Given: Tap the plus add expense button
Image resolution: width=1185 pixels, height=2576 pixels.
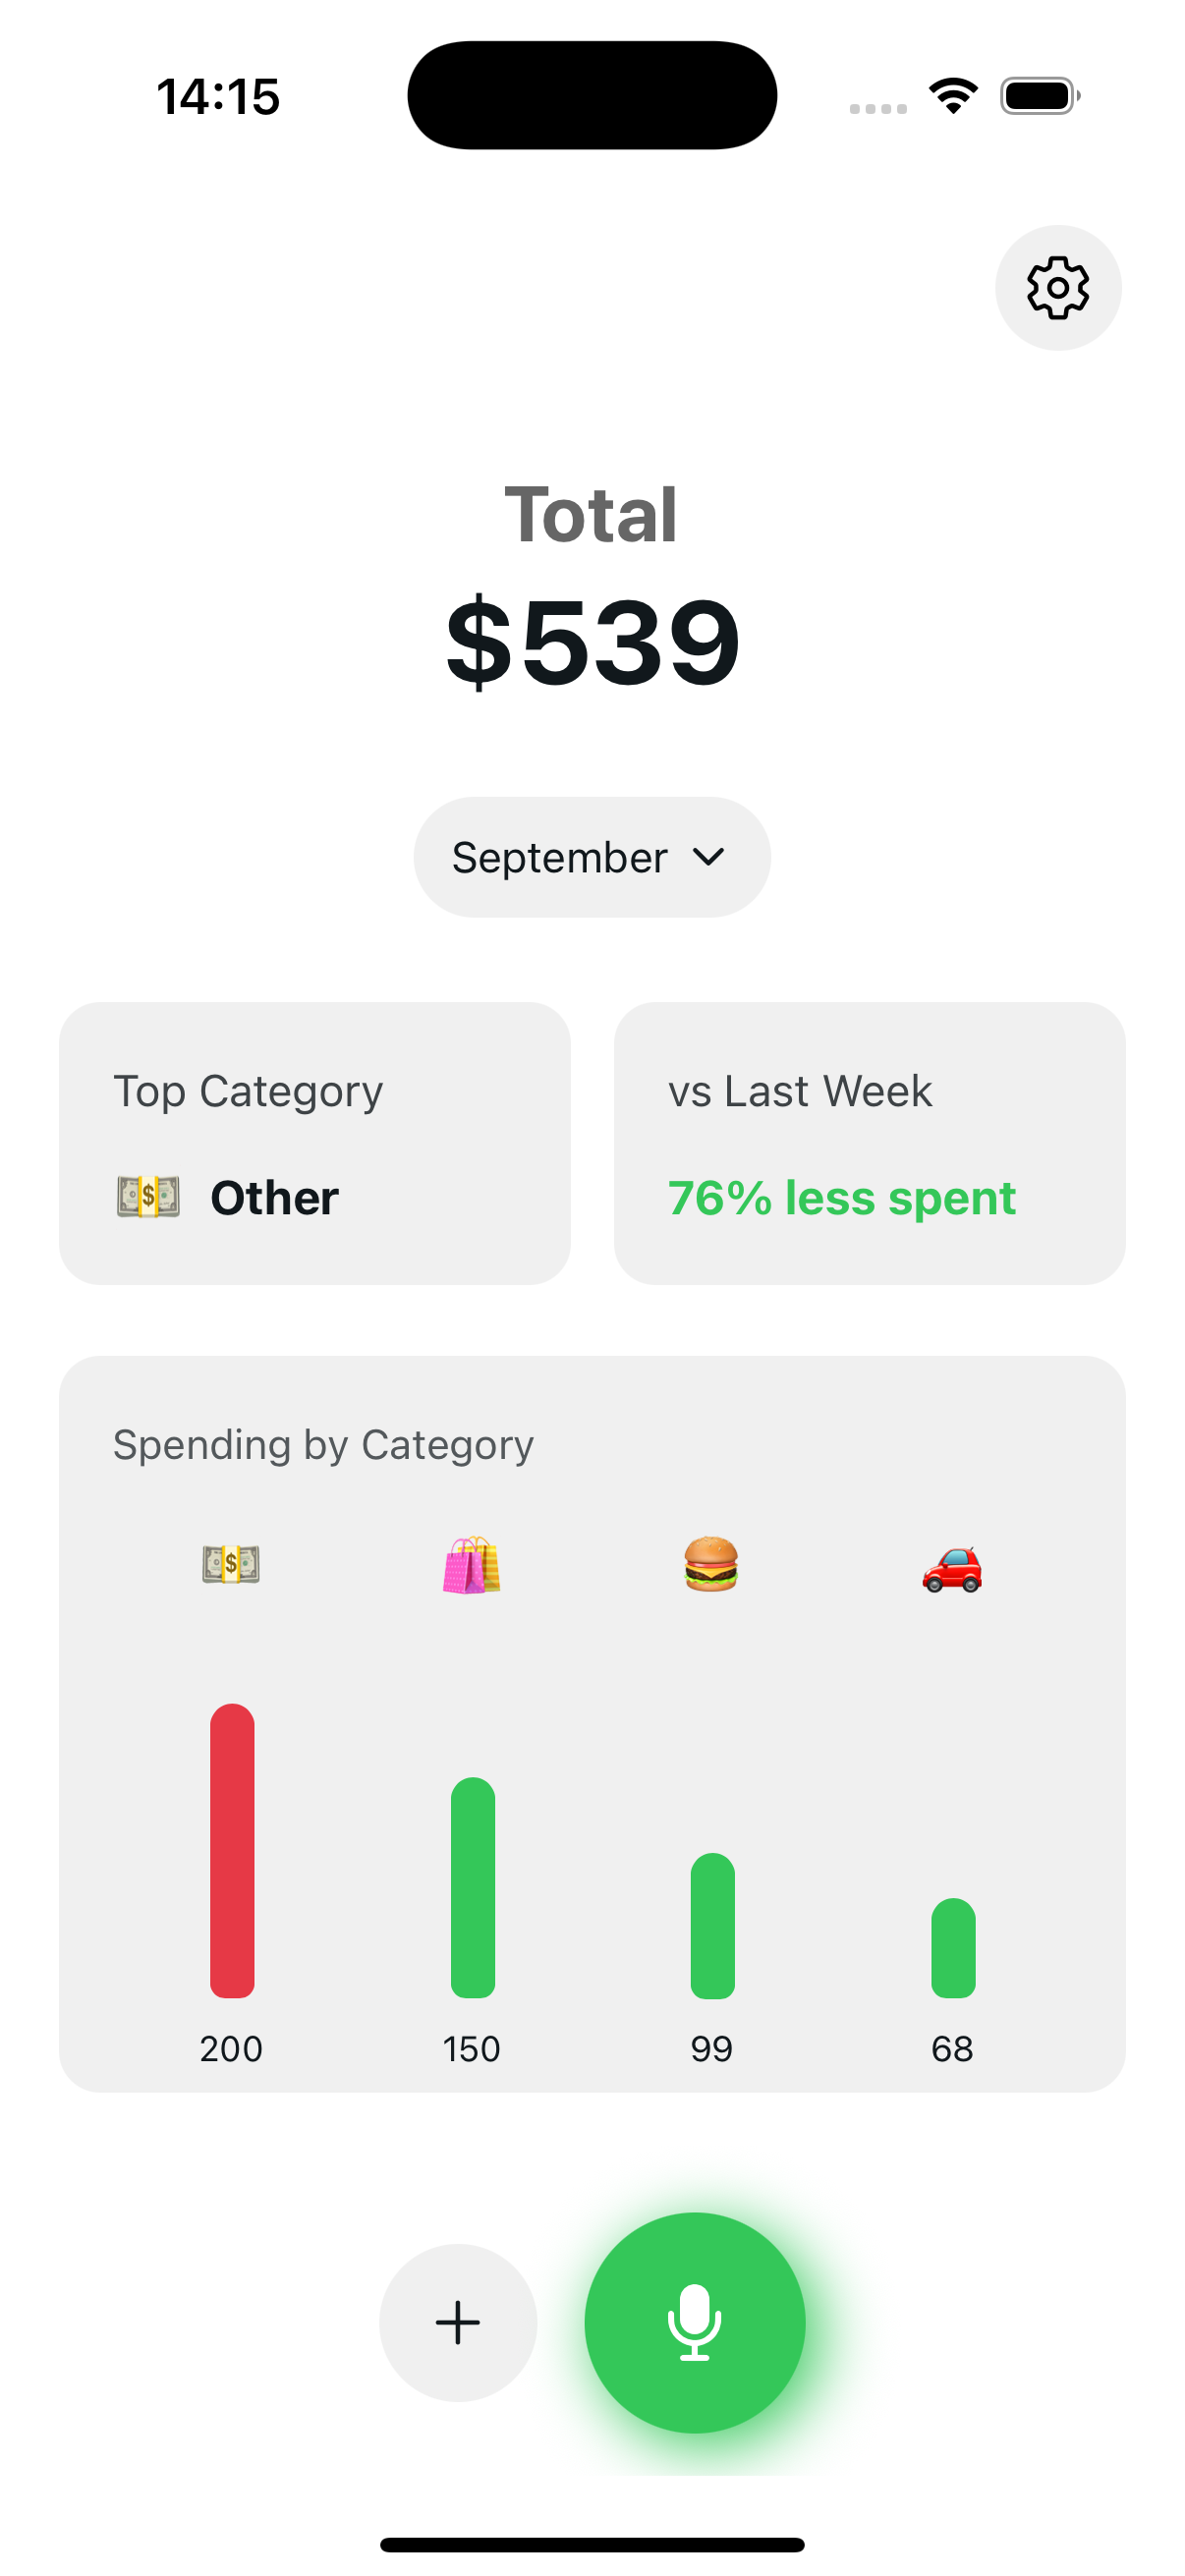Looking at the screenshot, I should click(x=457, y=2322).
